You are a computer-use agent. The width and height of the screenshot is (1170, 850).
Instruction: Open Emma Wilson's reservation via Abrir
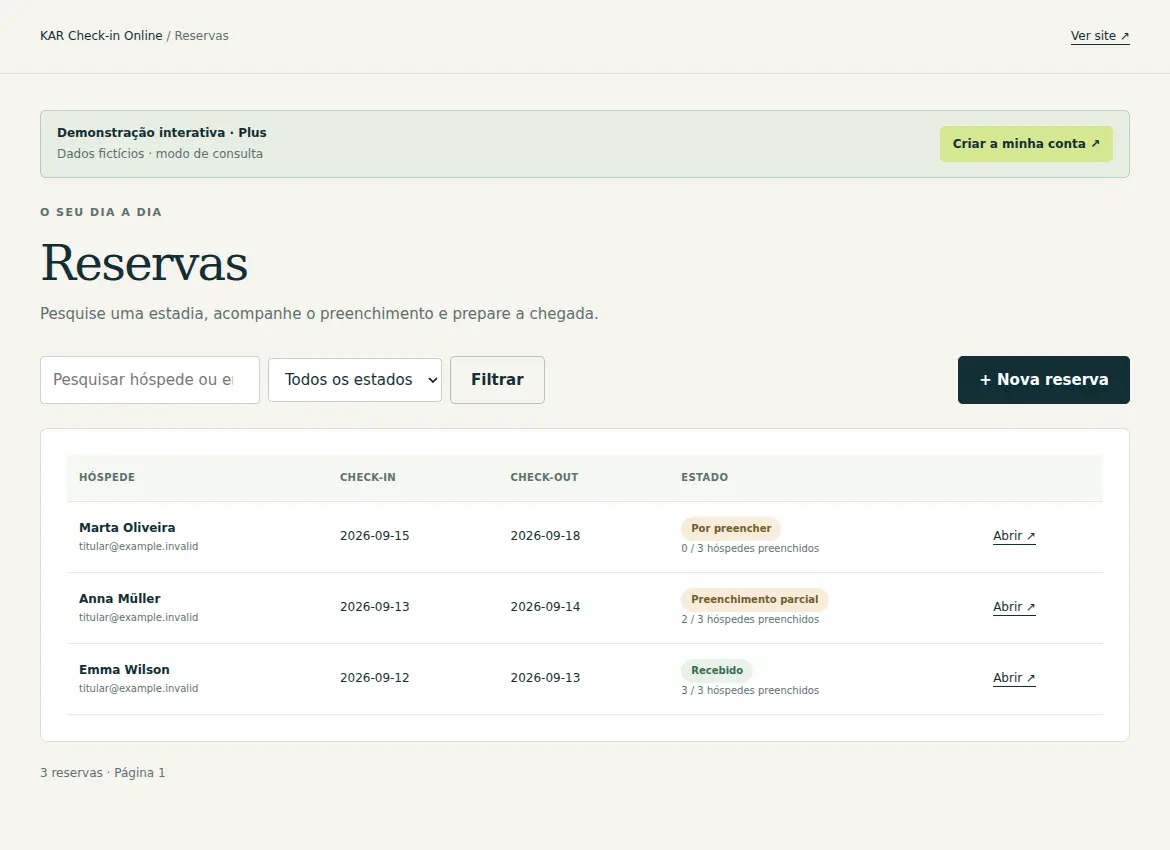pyautogui.click(x=1014, y=678)
